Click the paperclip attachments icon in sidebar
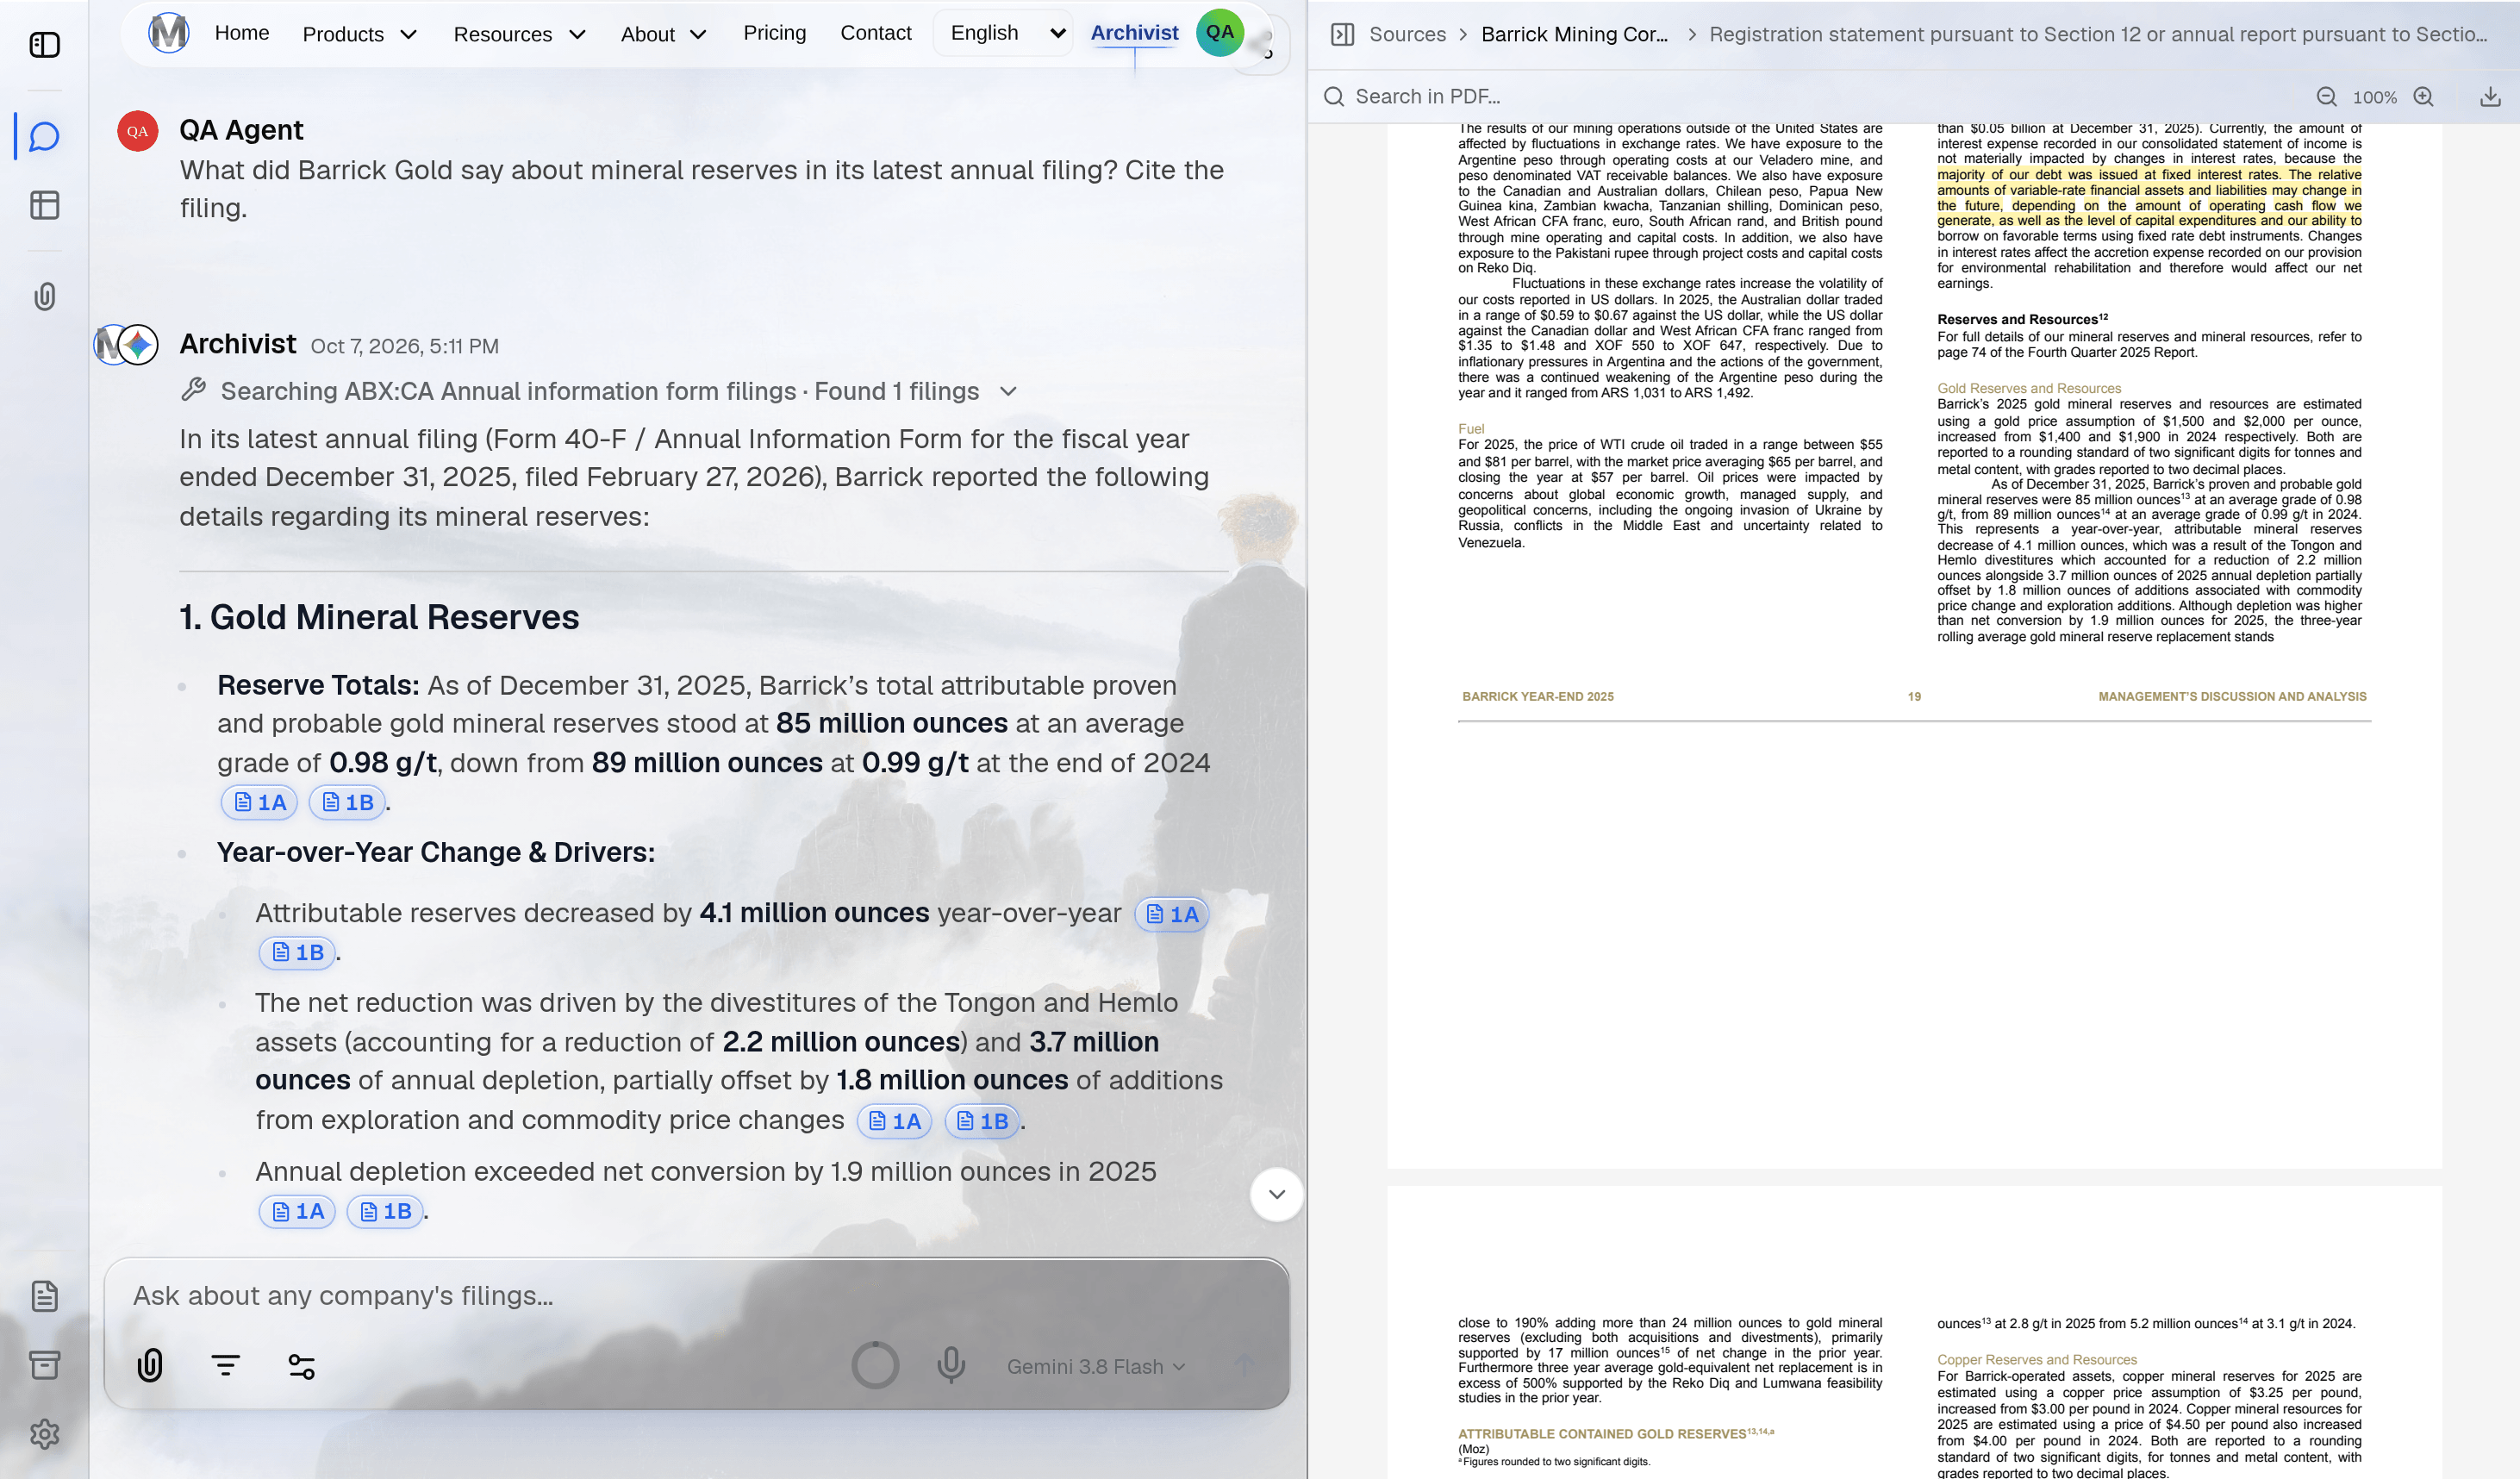Viewport: 2520px width, 1479px height. (x=45, y=296)
